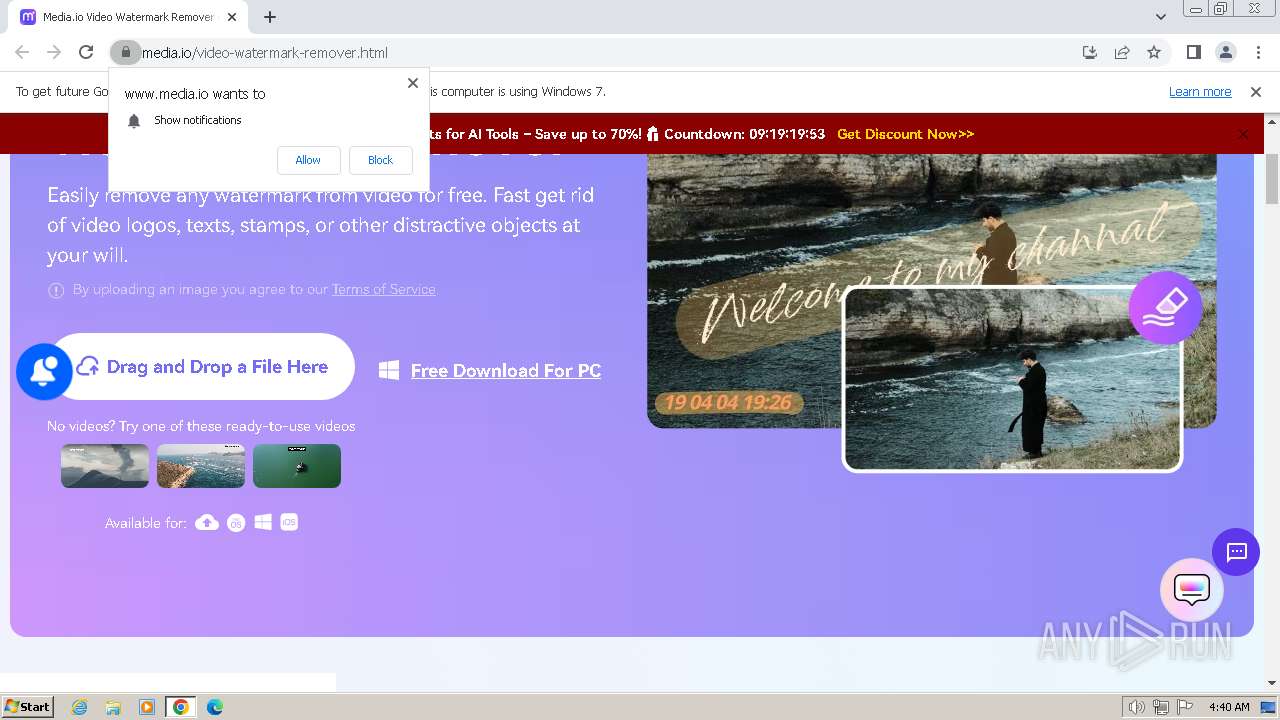
Task: Choose the volcano sample video thumbnail
Action: pyautogui.click(x=105, y=466)
